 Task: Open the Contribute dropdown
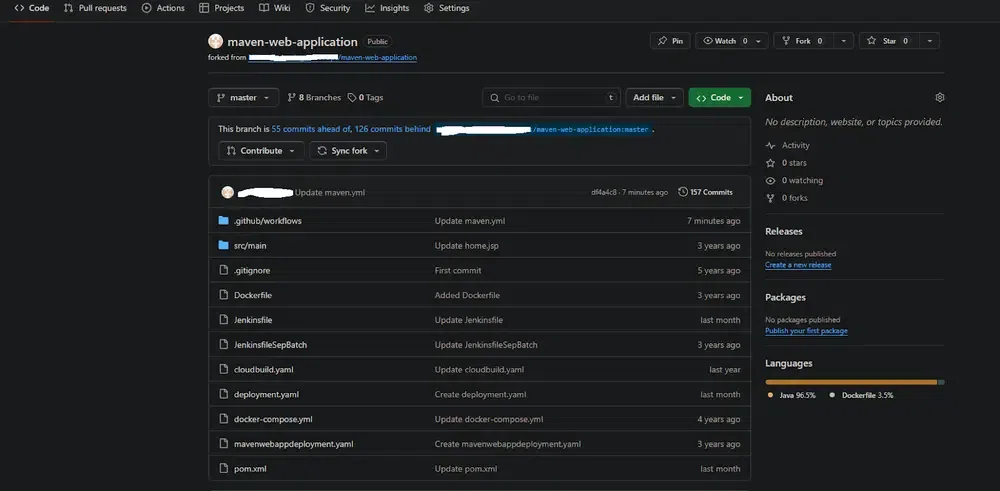coord(261,150)
